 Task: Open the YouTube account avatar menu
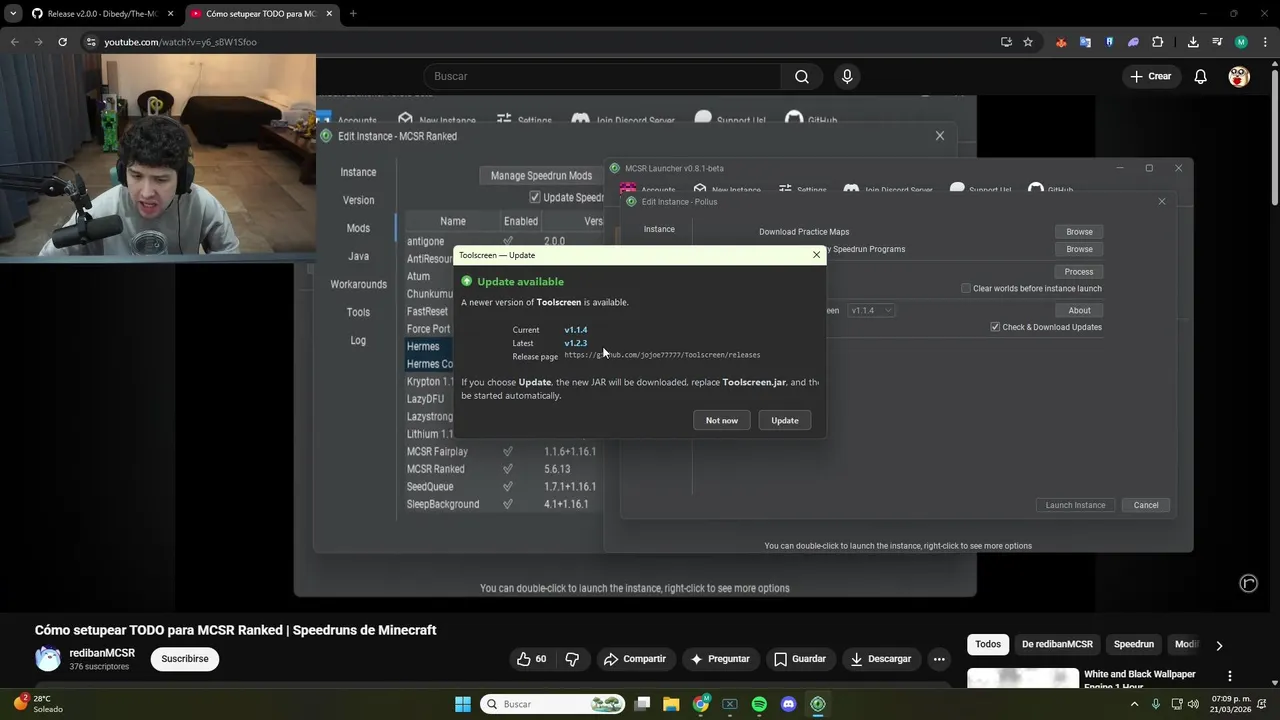1239,76
